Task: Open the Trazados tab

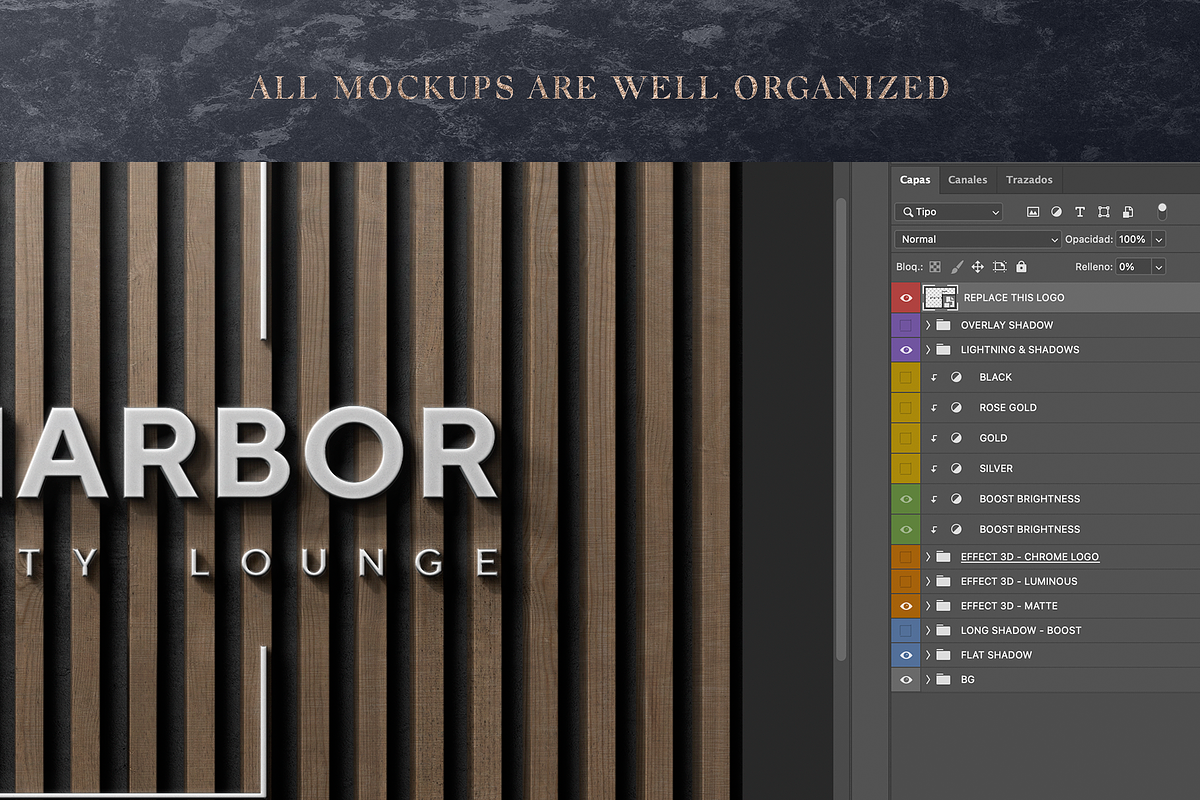Action: click(1029, 180)
